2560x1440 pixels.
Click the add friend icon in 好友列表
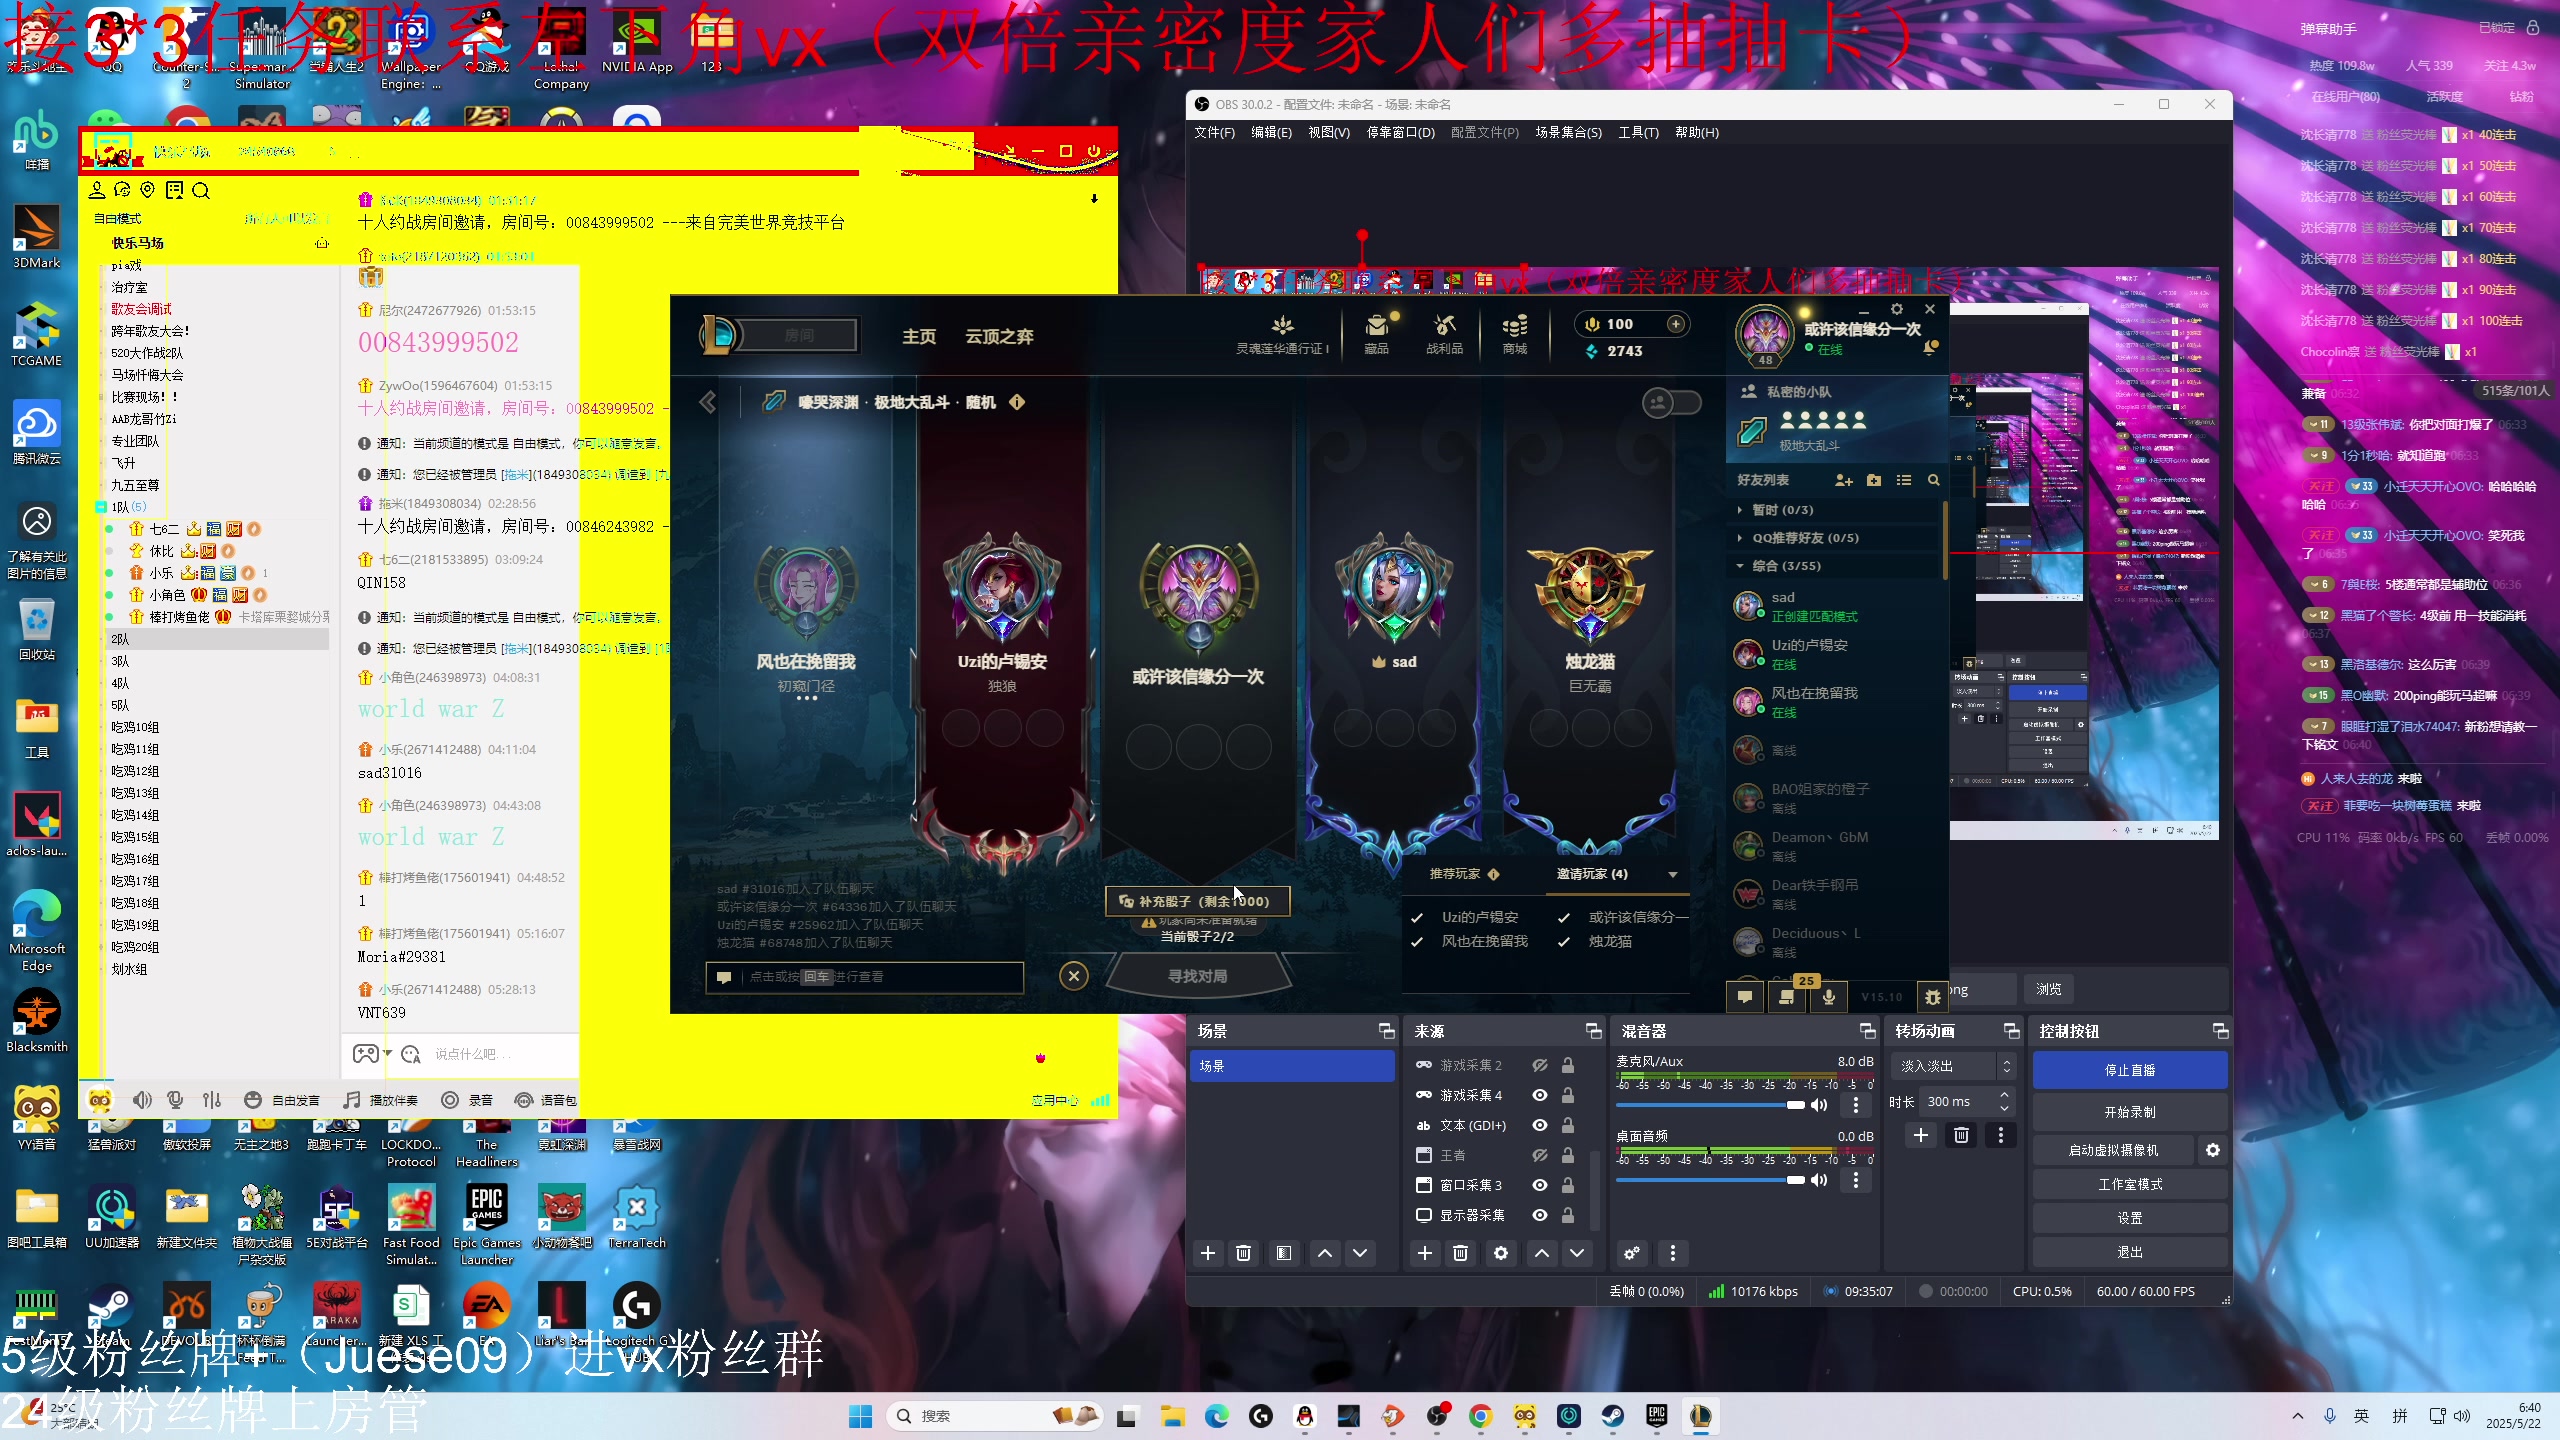pyautogui.click(x=1844, y=480)
